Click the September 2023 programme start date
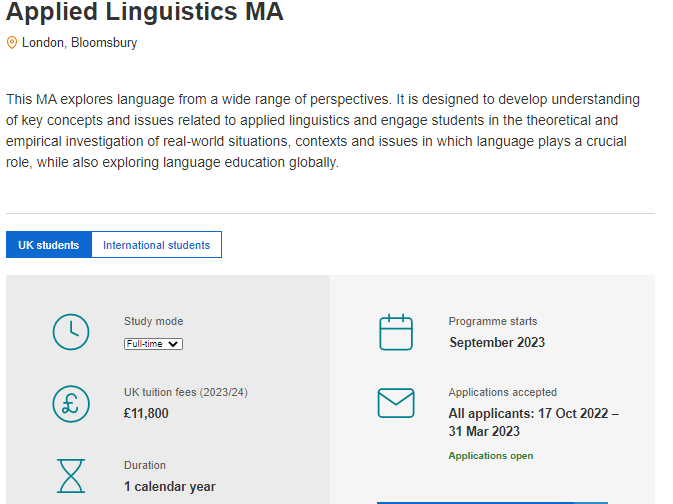Image resolution: width=673 pixels, height=504 pixels. coord(497,342)
